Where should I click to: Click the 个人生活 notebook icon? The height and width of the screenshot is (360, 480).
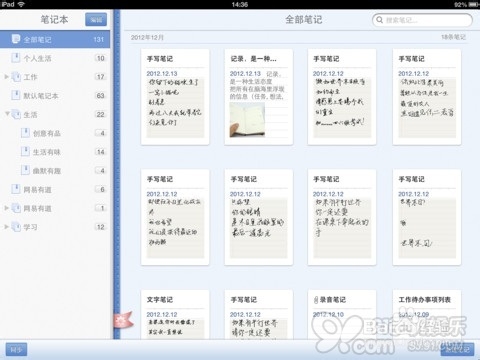click(x=16, y=58)
